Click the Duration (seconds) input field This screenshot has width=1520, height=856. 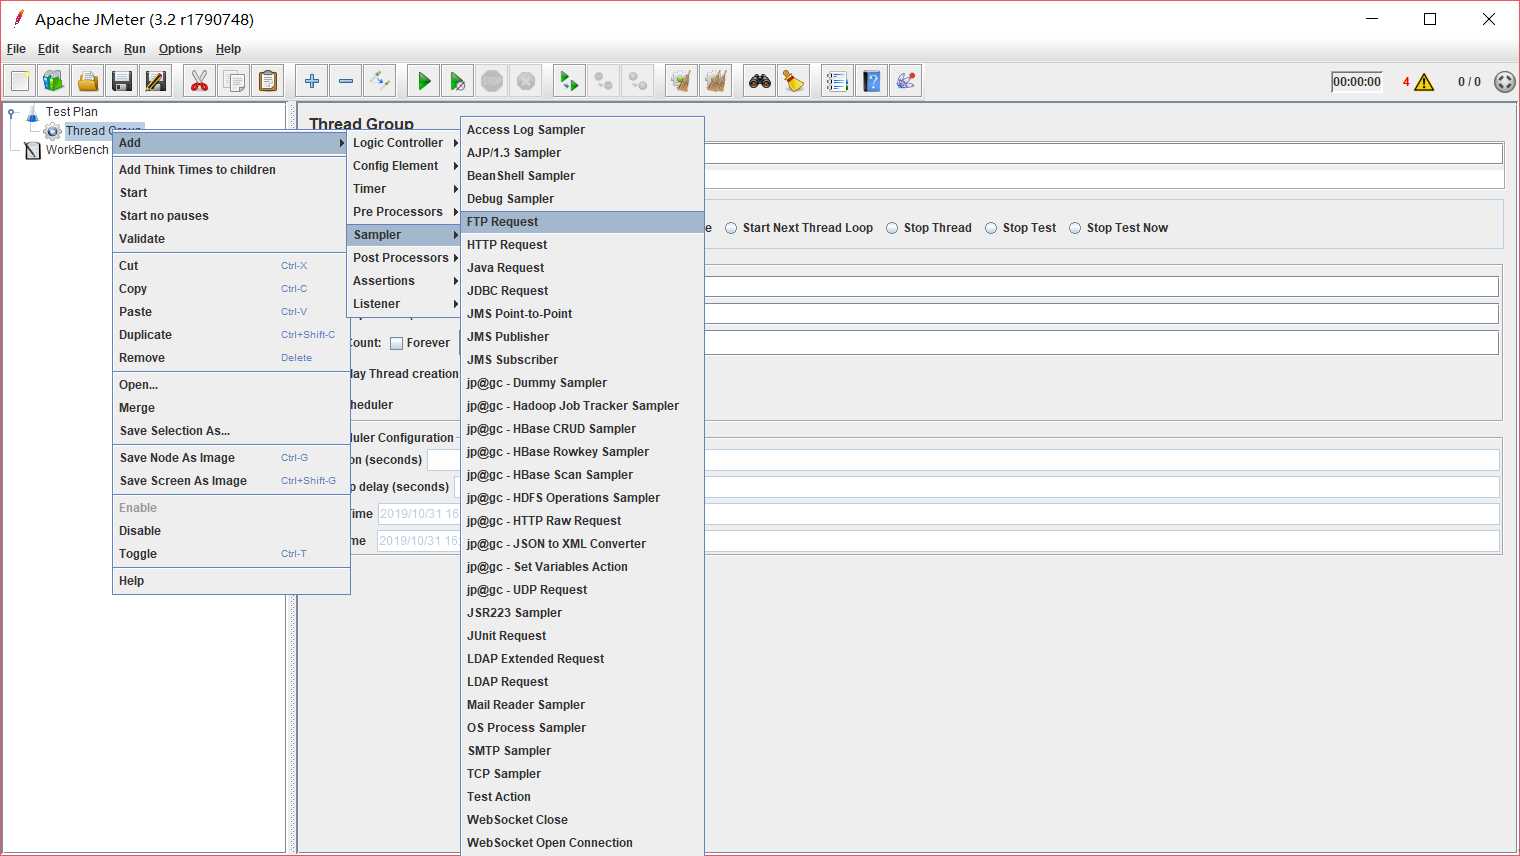click(x=1101, y=460)
